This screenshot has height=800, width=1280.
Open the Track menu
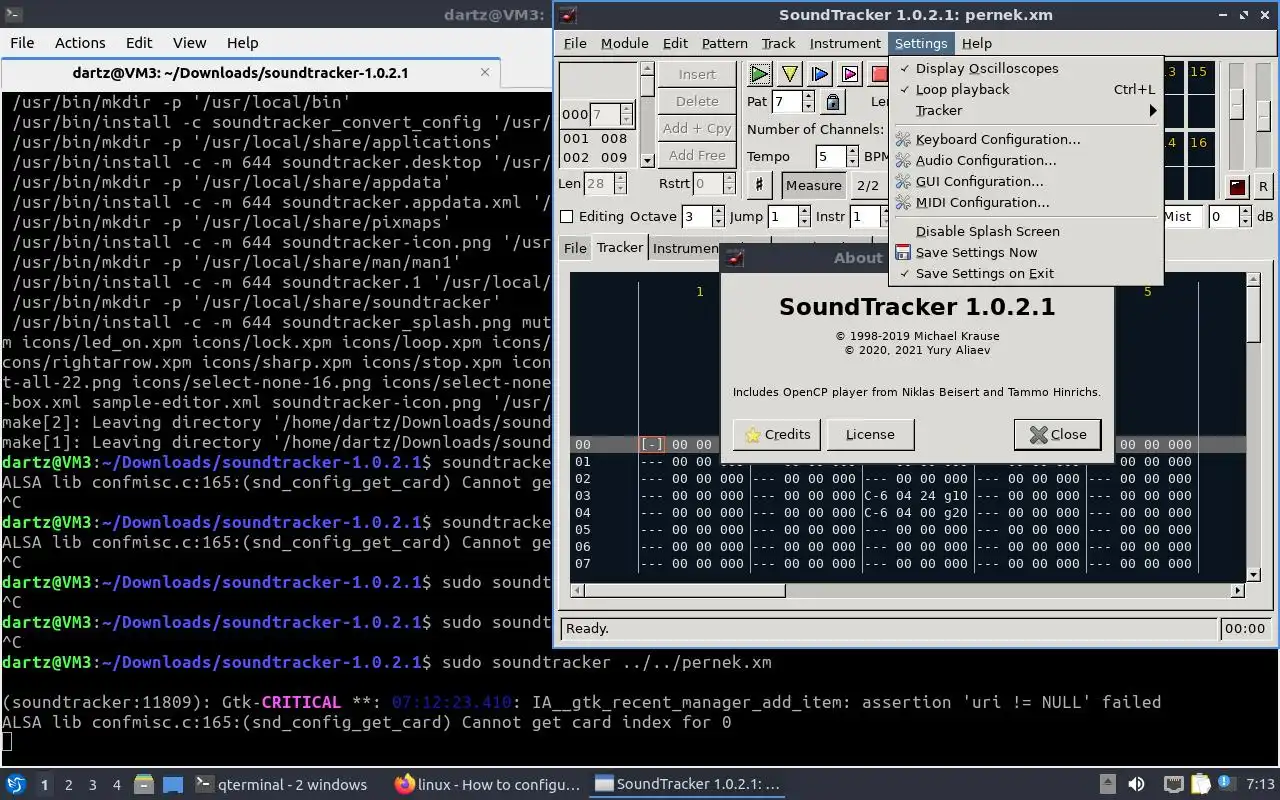click(778, 43)
